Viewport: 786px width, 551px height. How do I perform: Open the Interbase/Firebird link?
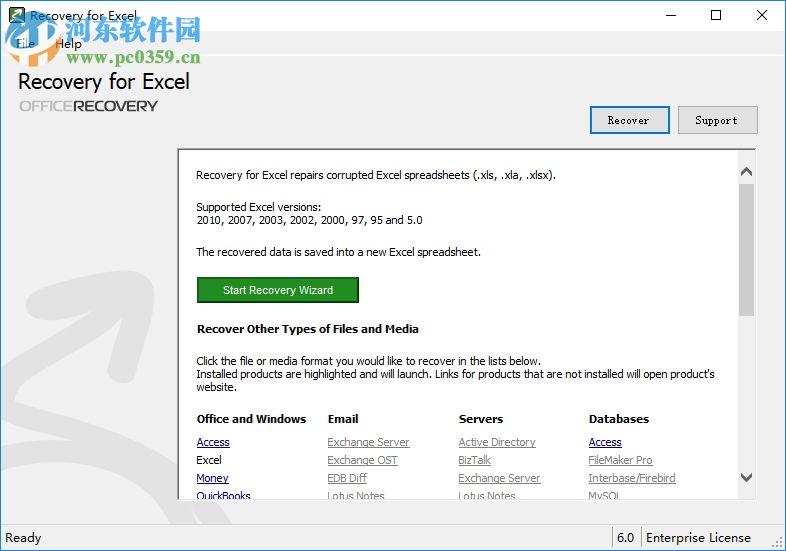point(632,478)
